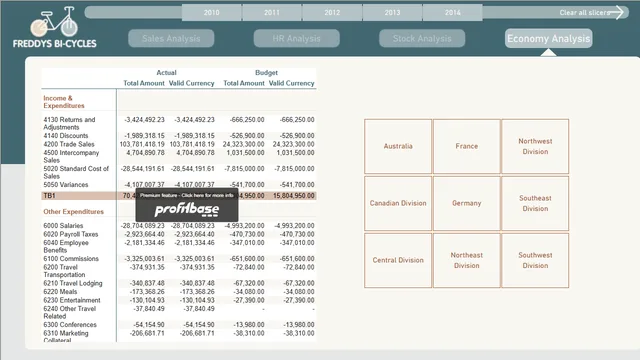The height and width of the screenshot is (360, 640).
Task: Open the Stock Analysis tab
Action: pyautogui.click(x=422, y=38)
